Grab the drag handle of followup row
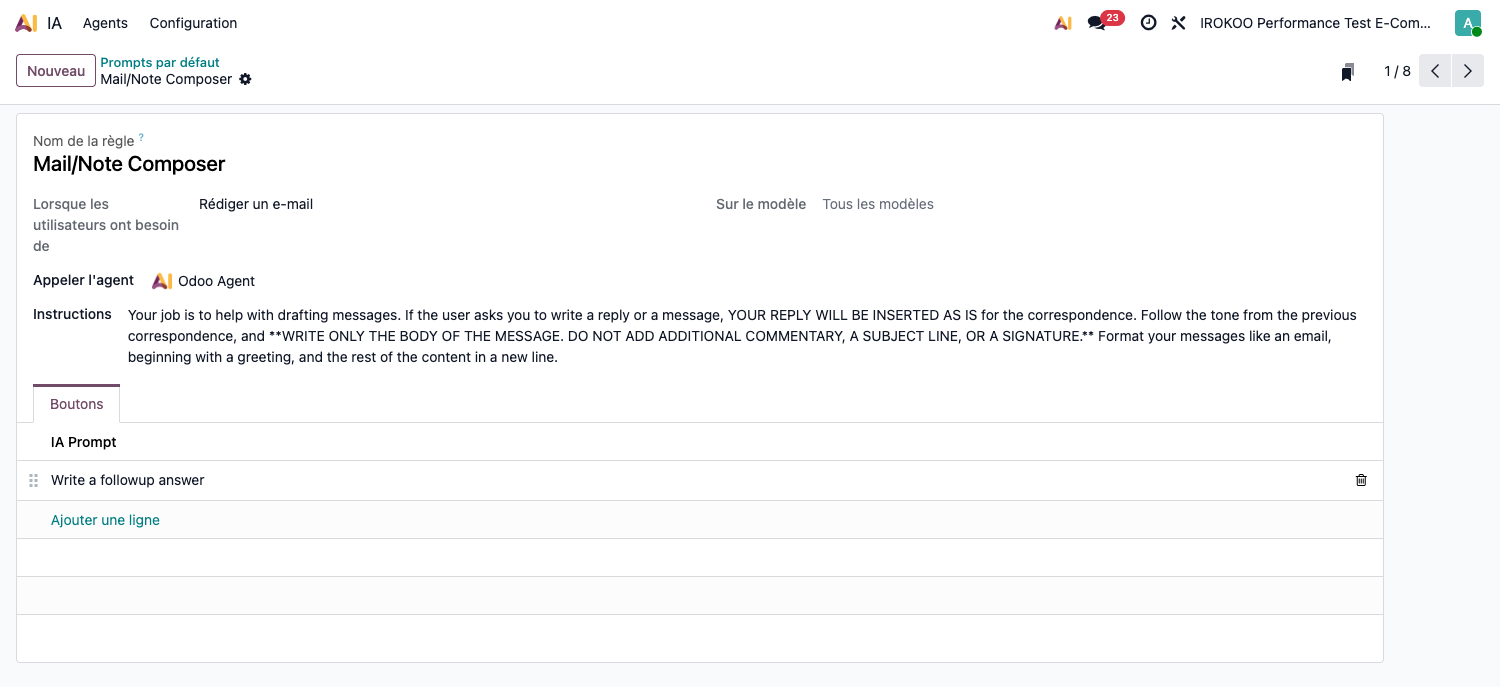 pyautogui.click(x=33, y=481)
